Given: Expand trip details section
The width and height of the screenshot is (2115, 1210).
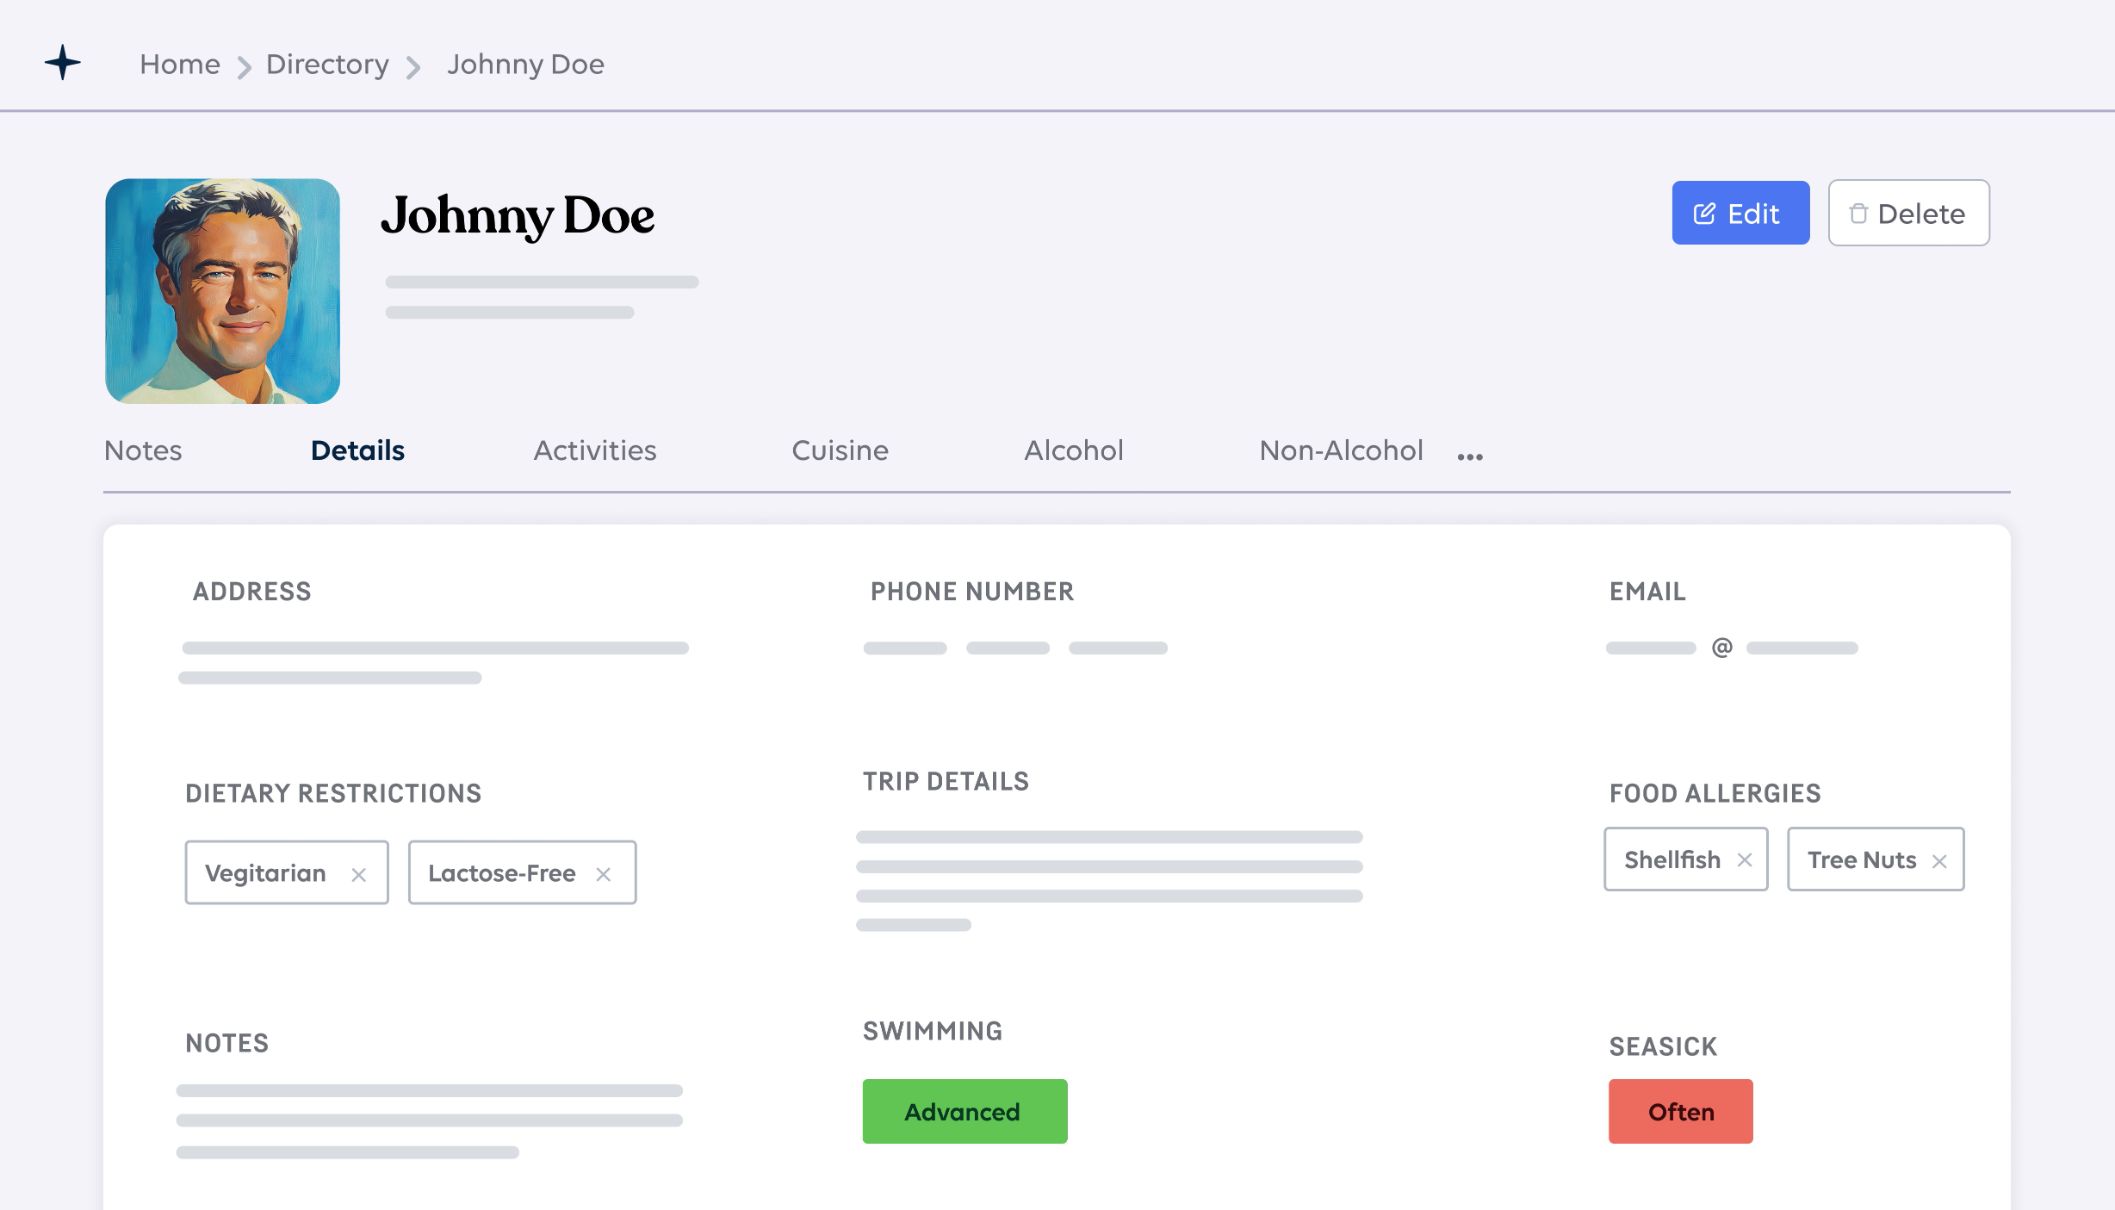Looking at the screenshot, I should coord(946,780).
